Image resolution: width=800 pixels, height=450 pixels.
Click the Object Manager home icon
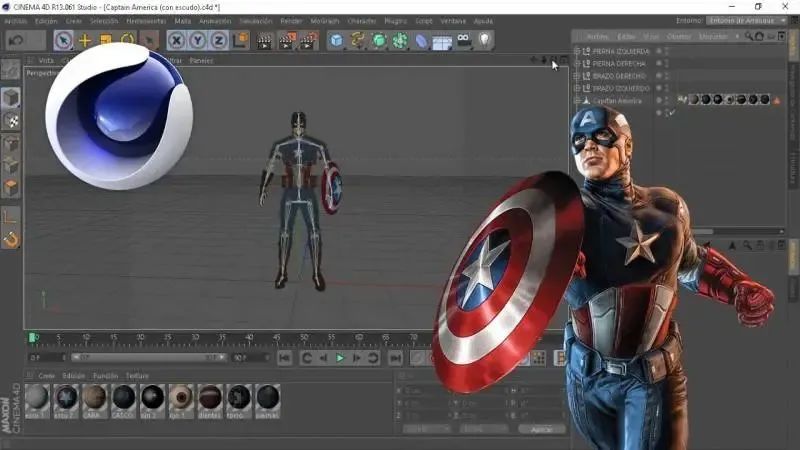click(x=759, y=36)
